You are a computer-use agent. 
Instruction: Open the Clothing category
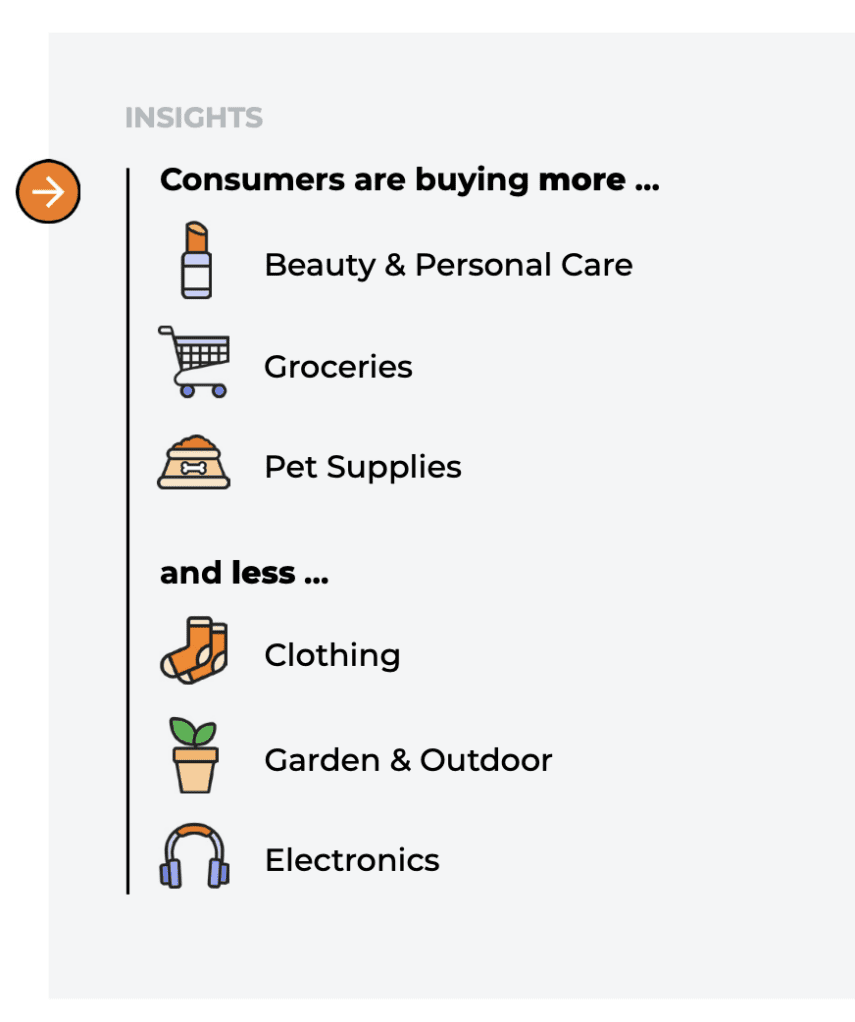tap(332, 655)
